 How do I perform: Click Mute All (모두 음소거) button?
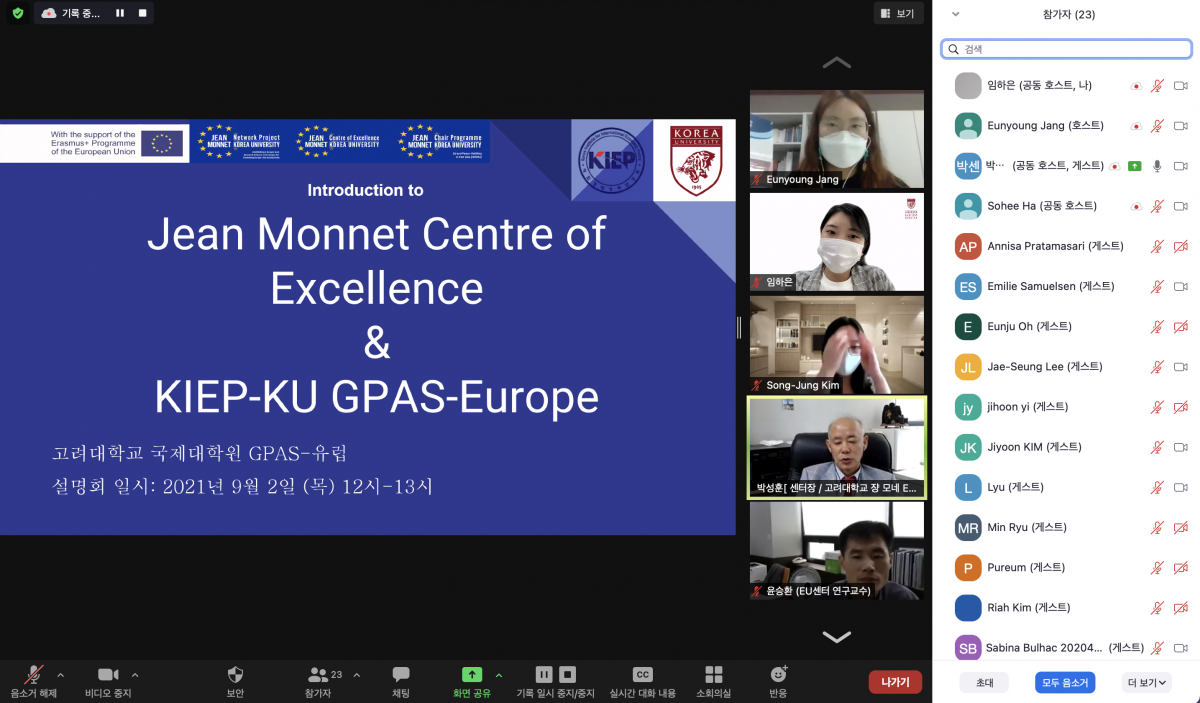[1065, 683]
